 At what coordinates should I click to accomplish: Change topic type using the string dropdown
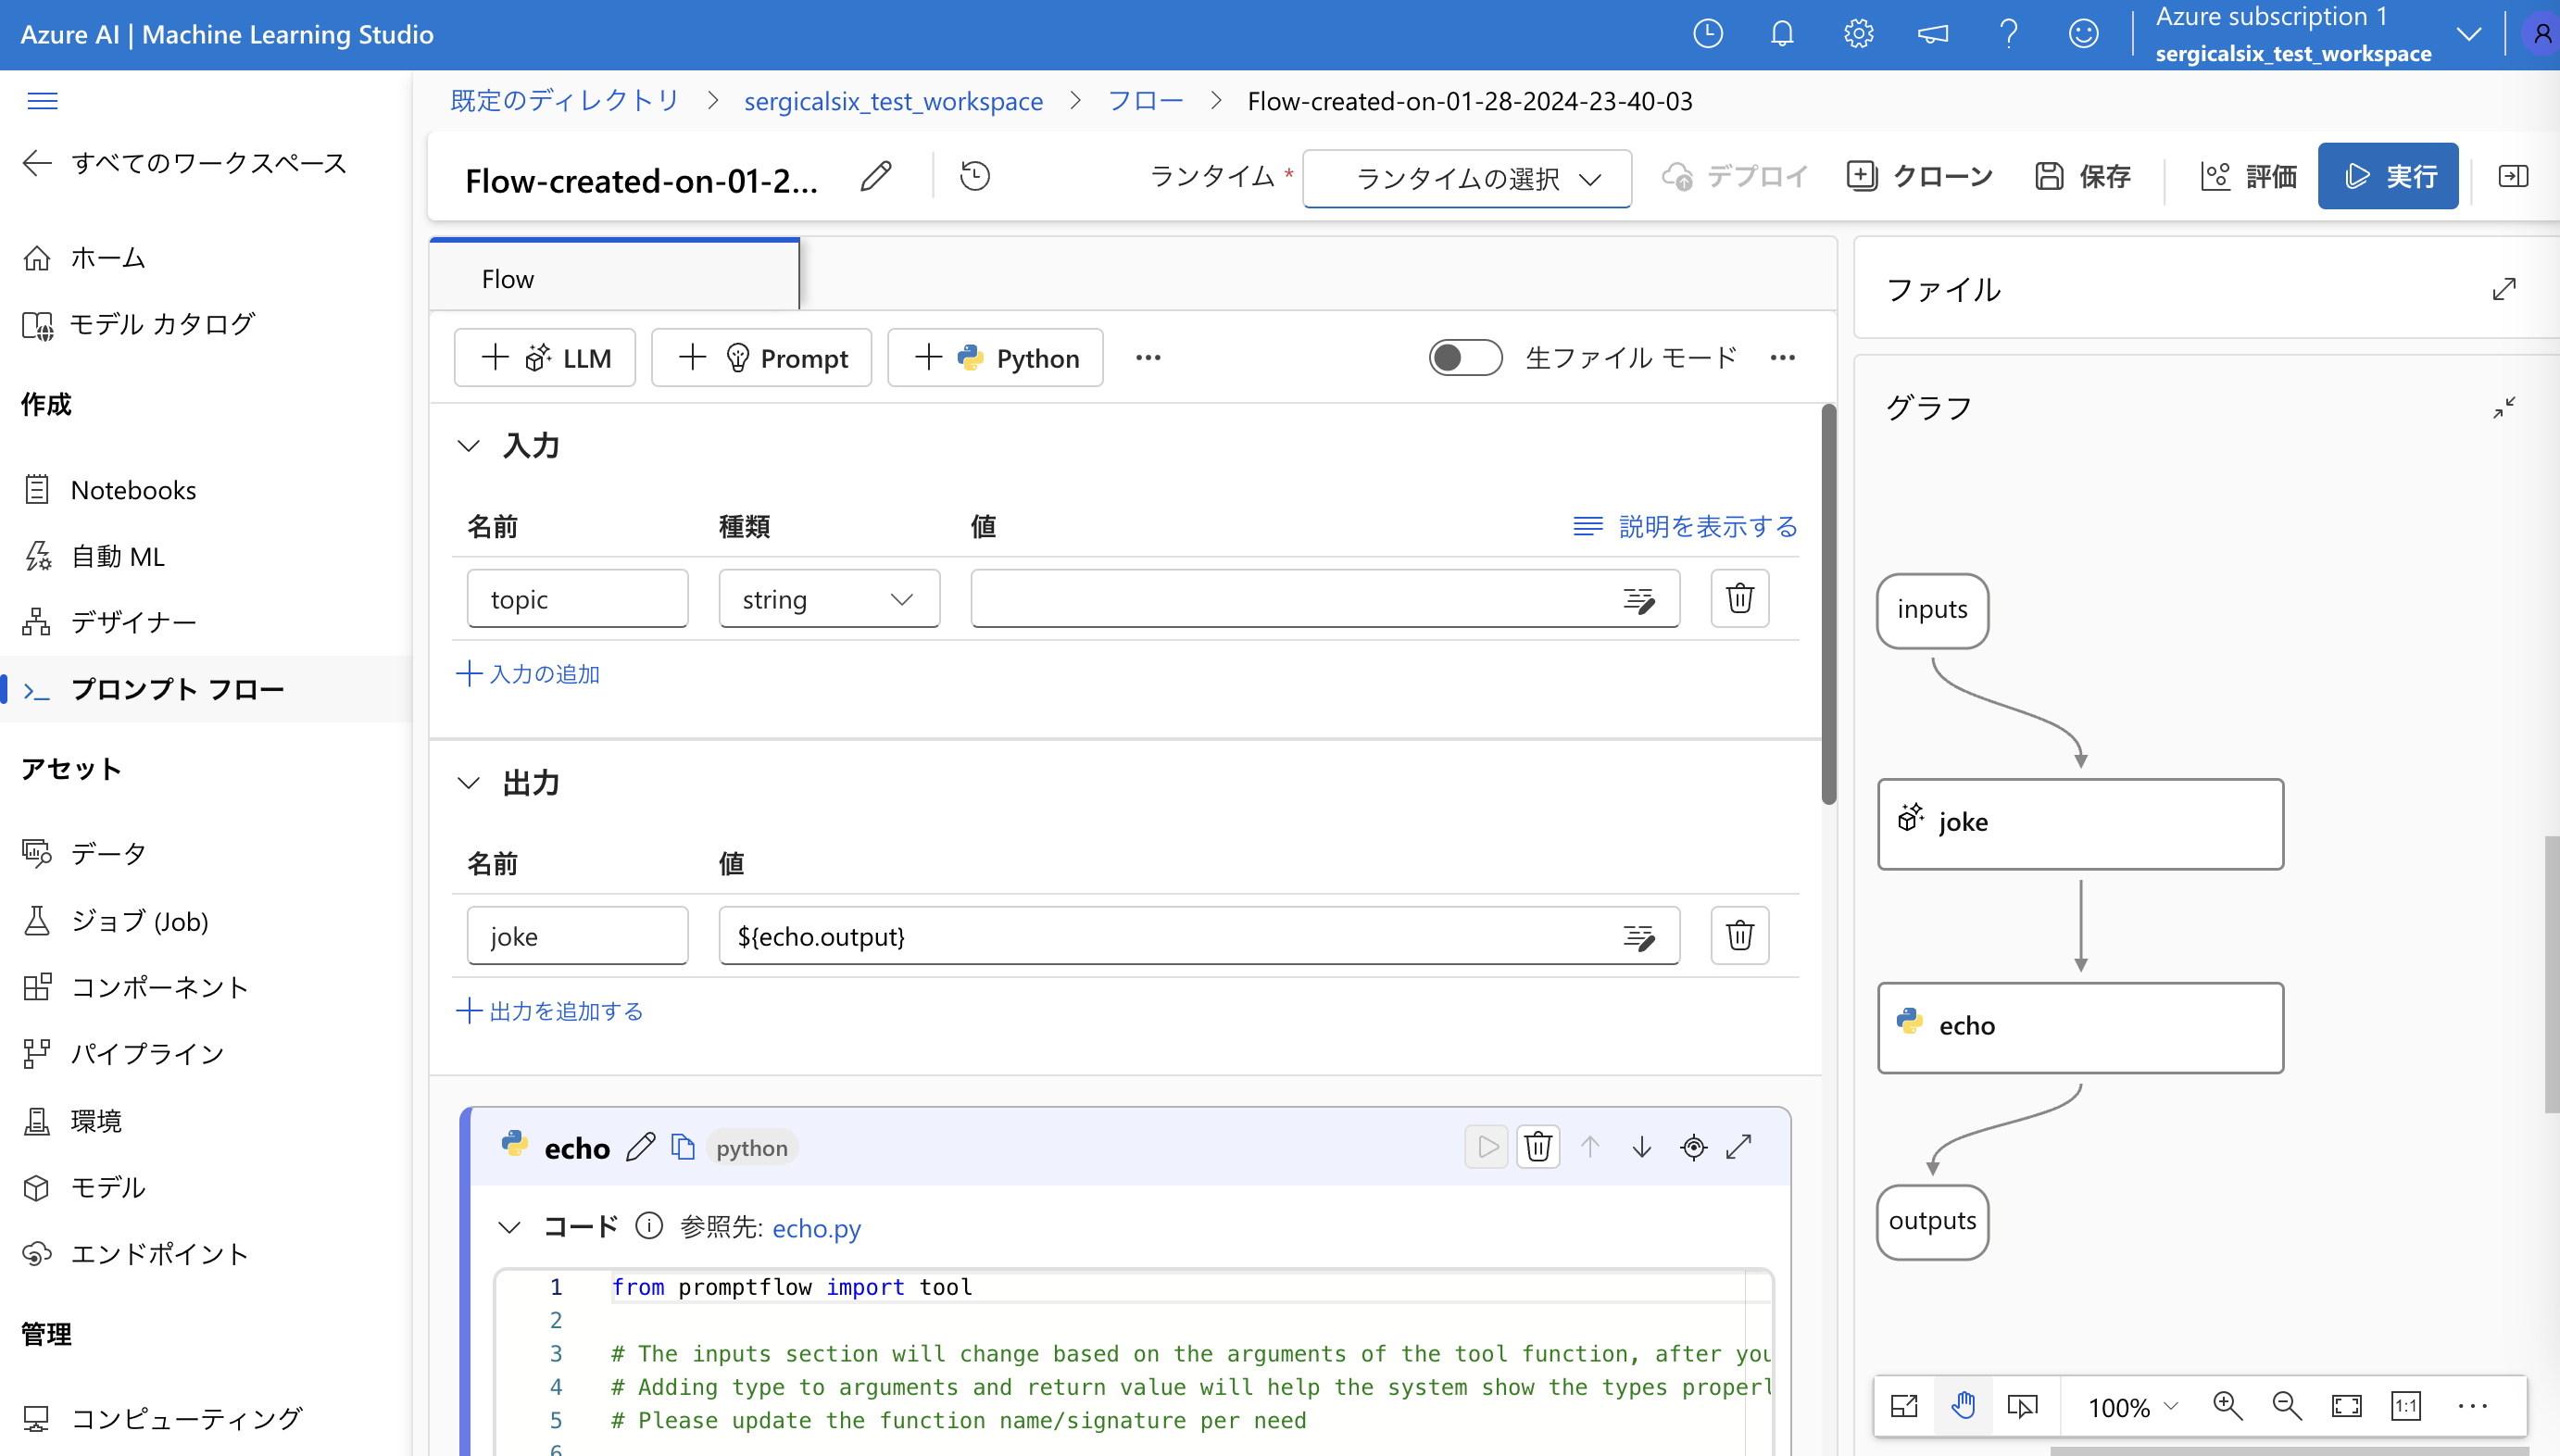[x=828, y=598]
